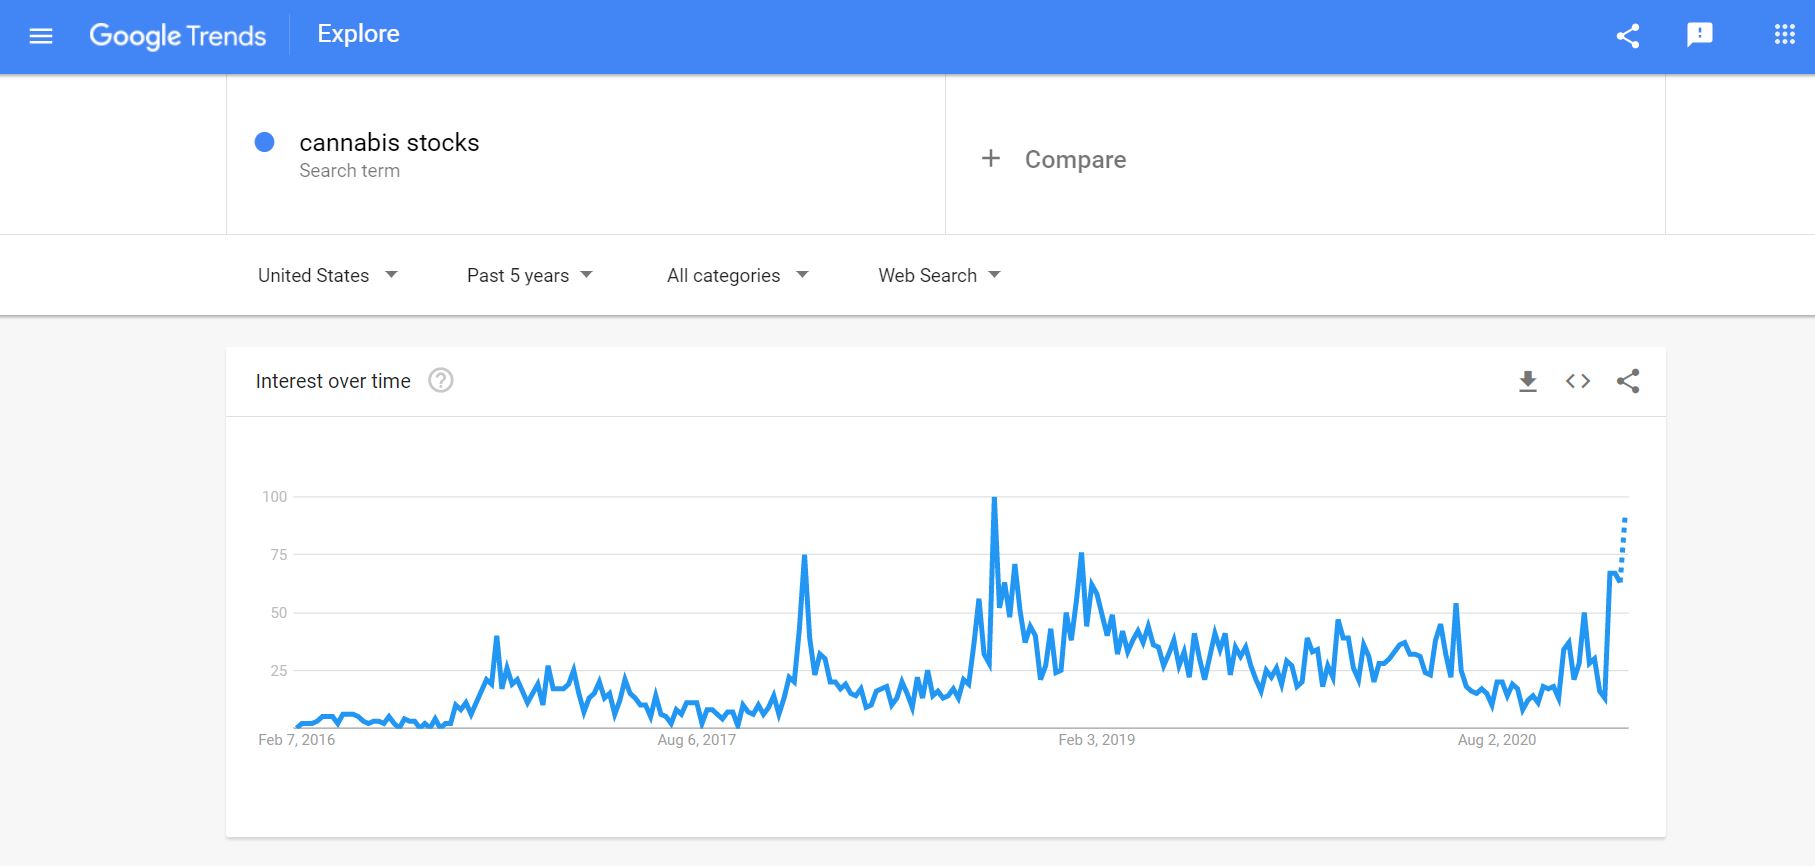
Task: Open the hamburger main menu
Action: click(41, 36)
